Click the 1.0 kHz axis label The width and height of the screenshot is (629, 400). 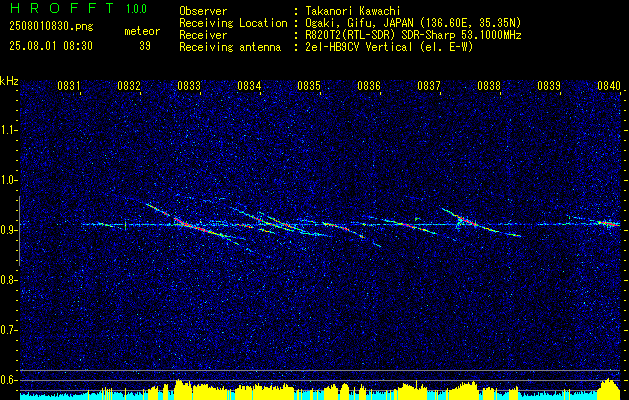(x=8, y=180)
